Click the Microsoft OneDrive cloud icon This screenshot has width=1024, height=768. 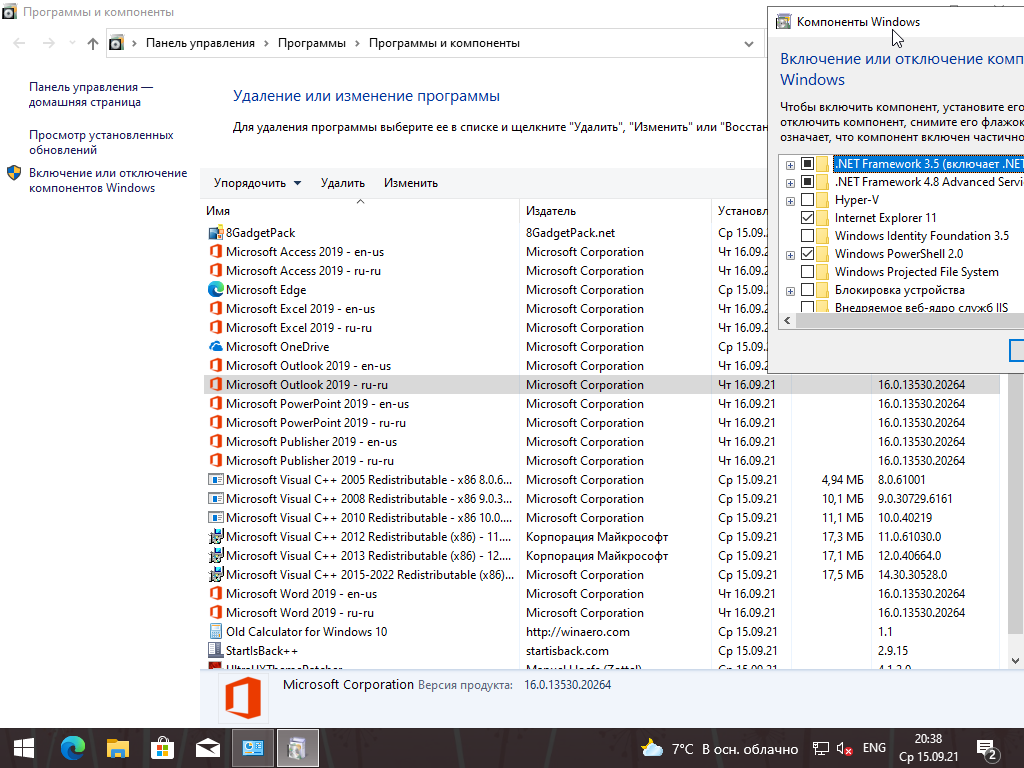coord(216,347)
